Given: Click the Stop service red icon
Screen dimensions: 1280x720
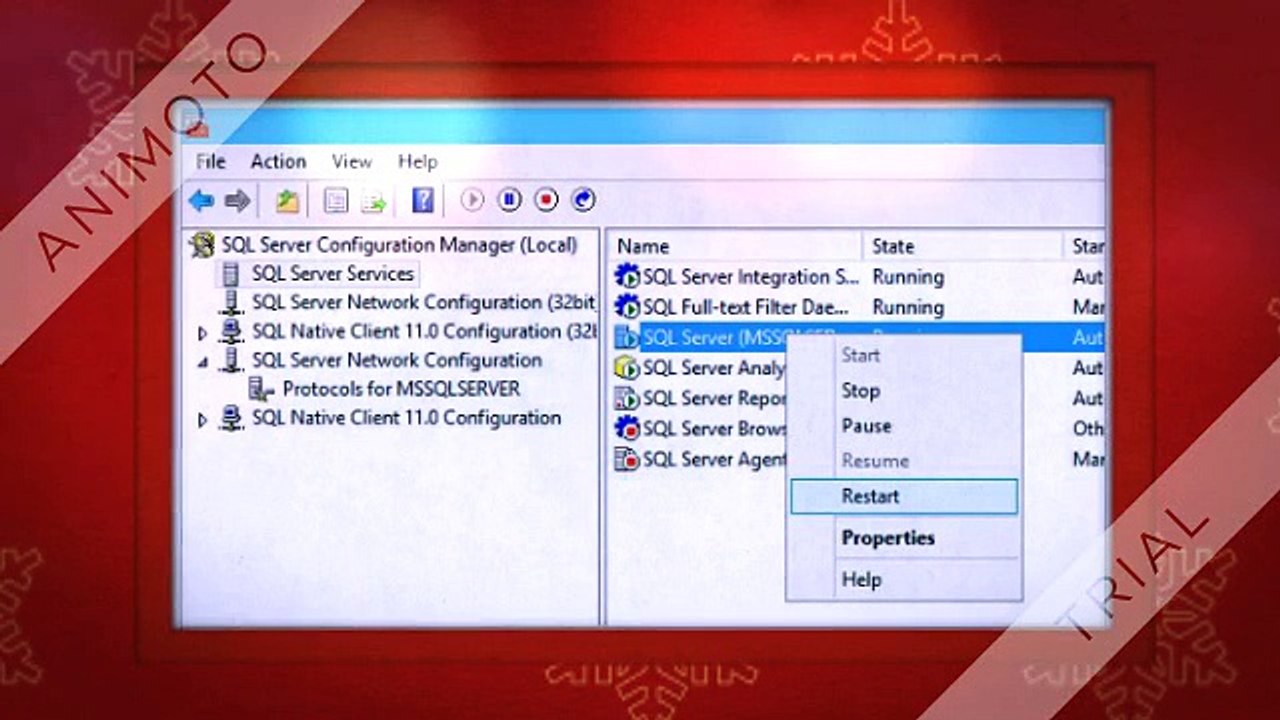Looking at the screenshot, I should (546, 200).
